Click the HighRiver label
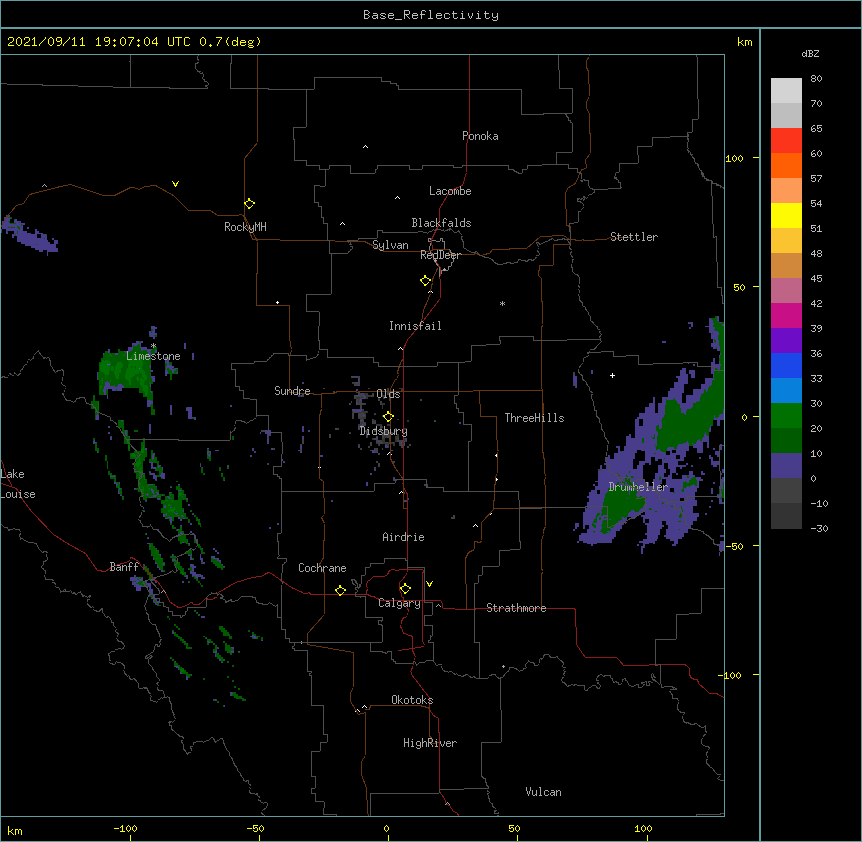 pos(430,743)
